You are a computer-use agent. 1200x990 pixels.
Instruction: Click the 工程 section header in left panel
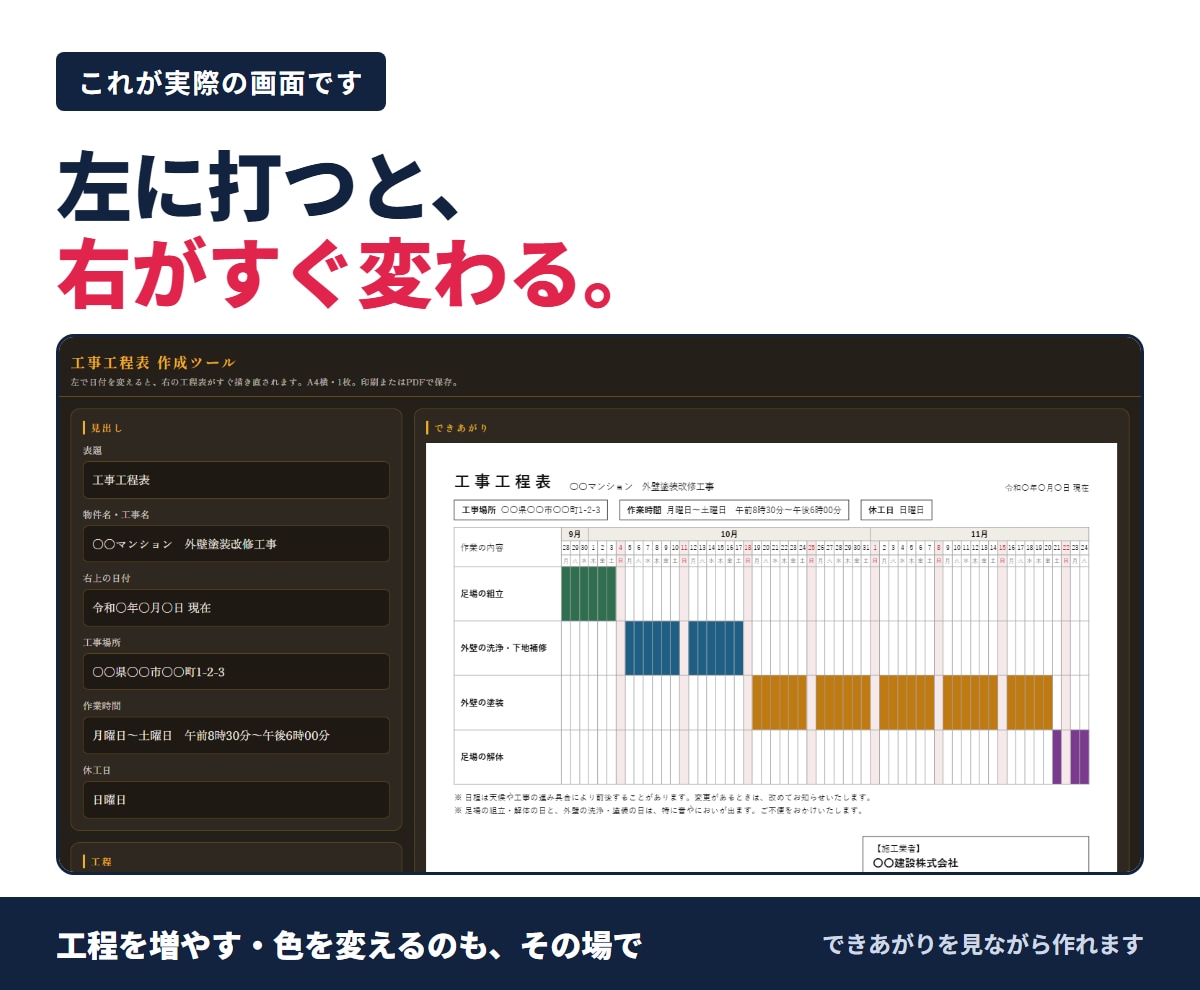pyautogui.click(x=101, y=861)
